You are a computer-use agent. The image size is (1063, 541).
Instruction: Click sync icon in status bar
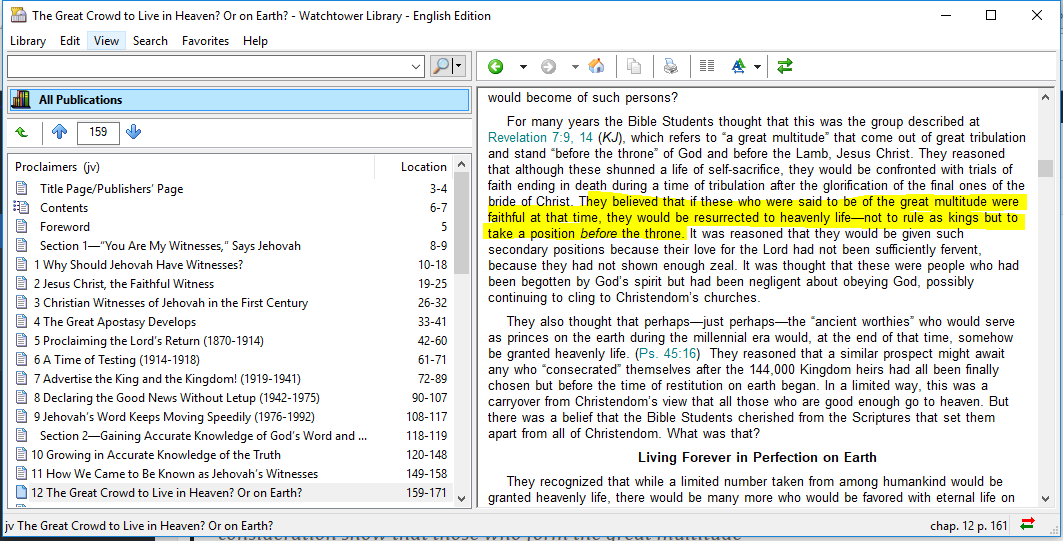(1027, 525)
